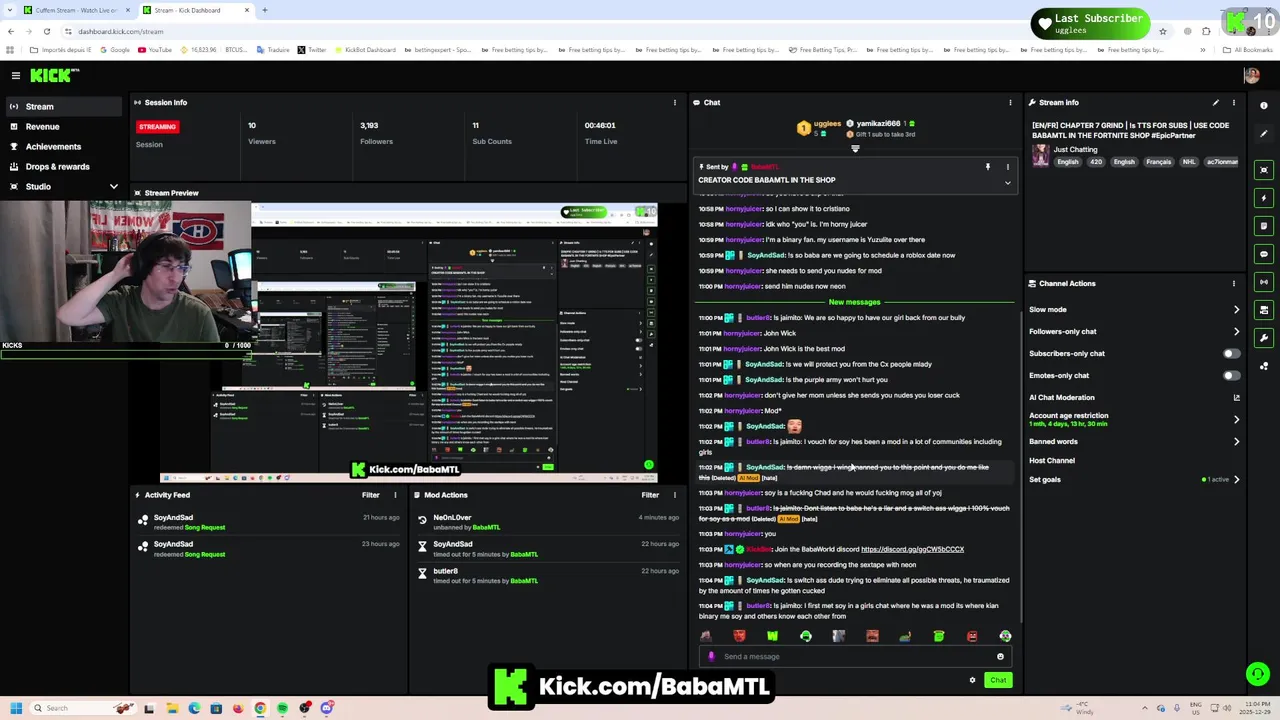Toggle Subscribers-only chat
The image size is (1280, 720).
(1231, 353)
